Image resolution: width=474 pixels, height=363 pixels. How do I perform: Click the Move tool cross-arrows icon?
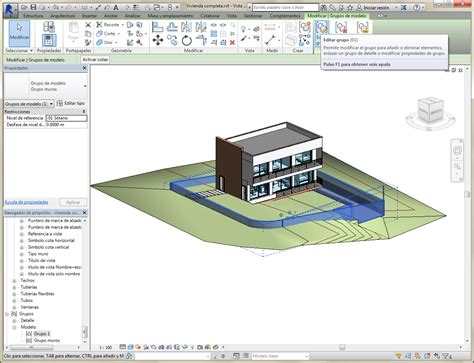[158, 41]
